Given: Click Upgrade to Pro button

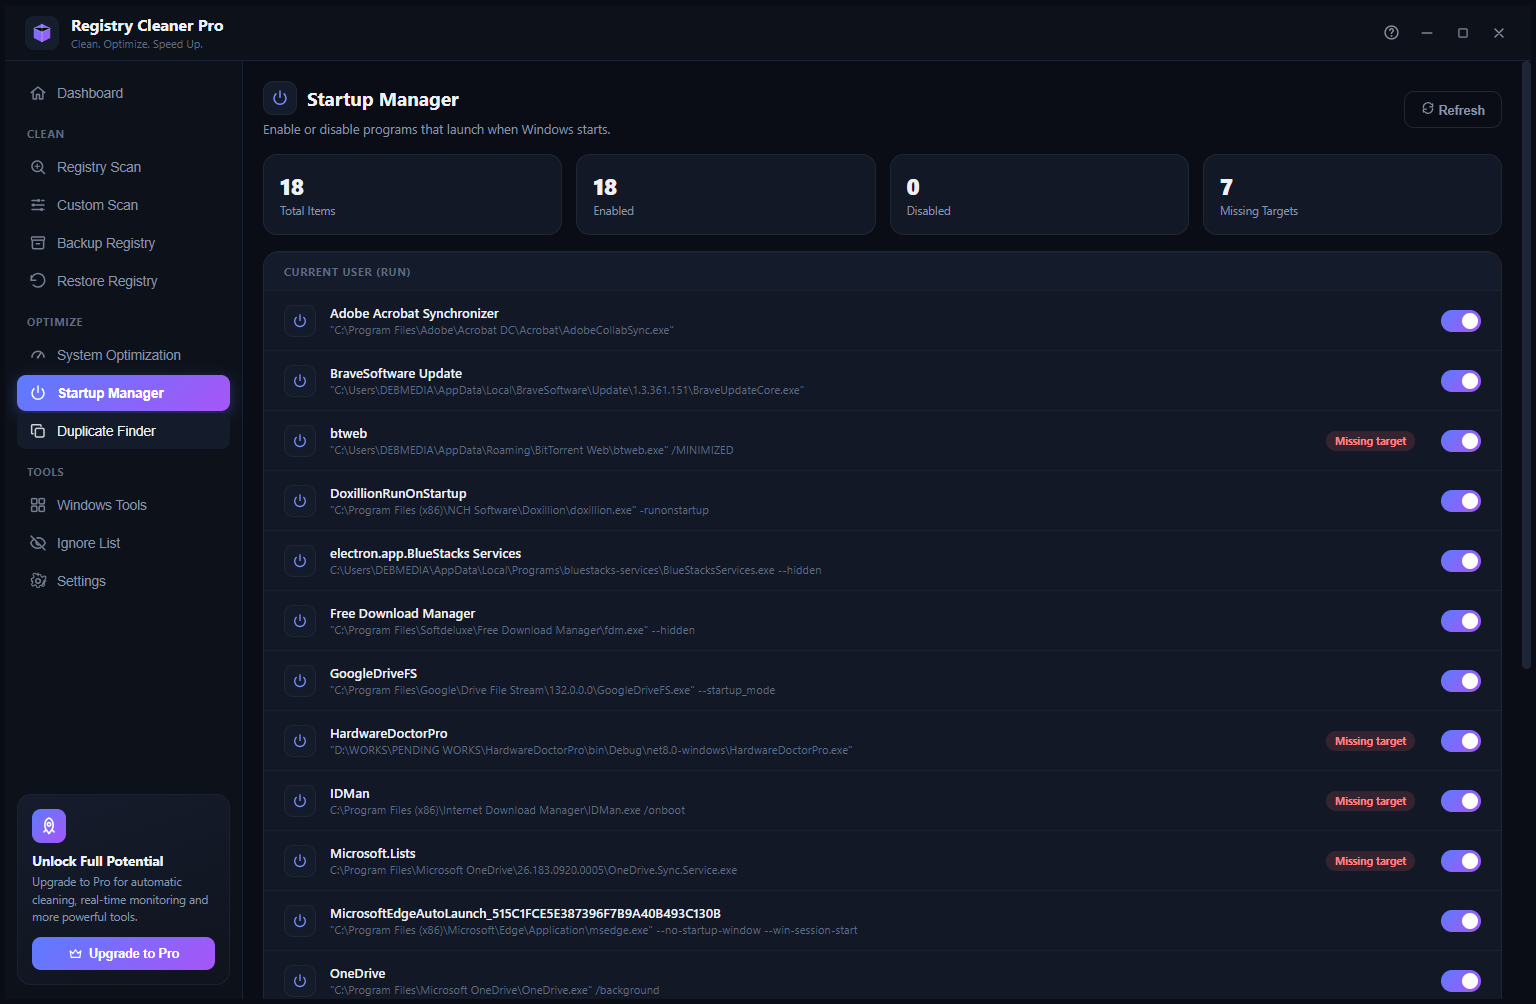Looking at the screenshot, I should coord(123,953).
